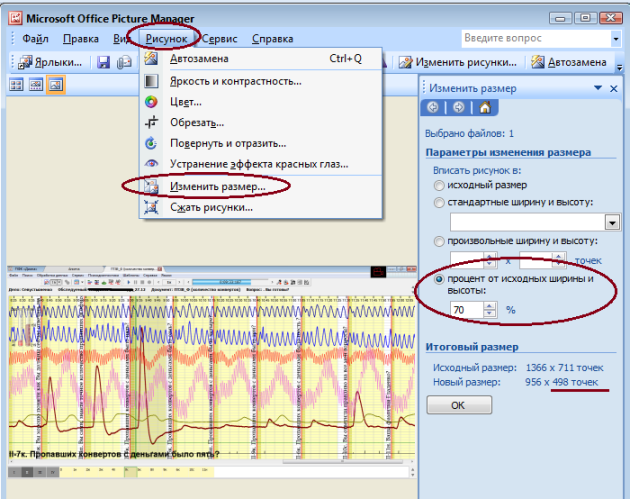This screenshot has width=630, height=499.
Task: Select Цвет... menu entry
Action: click(x=260, y=102)
